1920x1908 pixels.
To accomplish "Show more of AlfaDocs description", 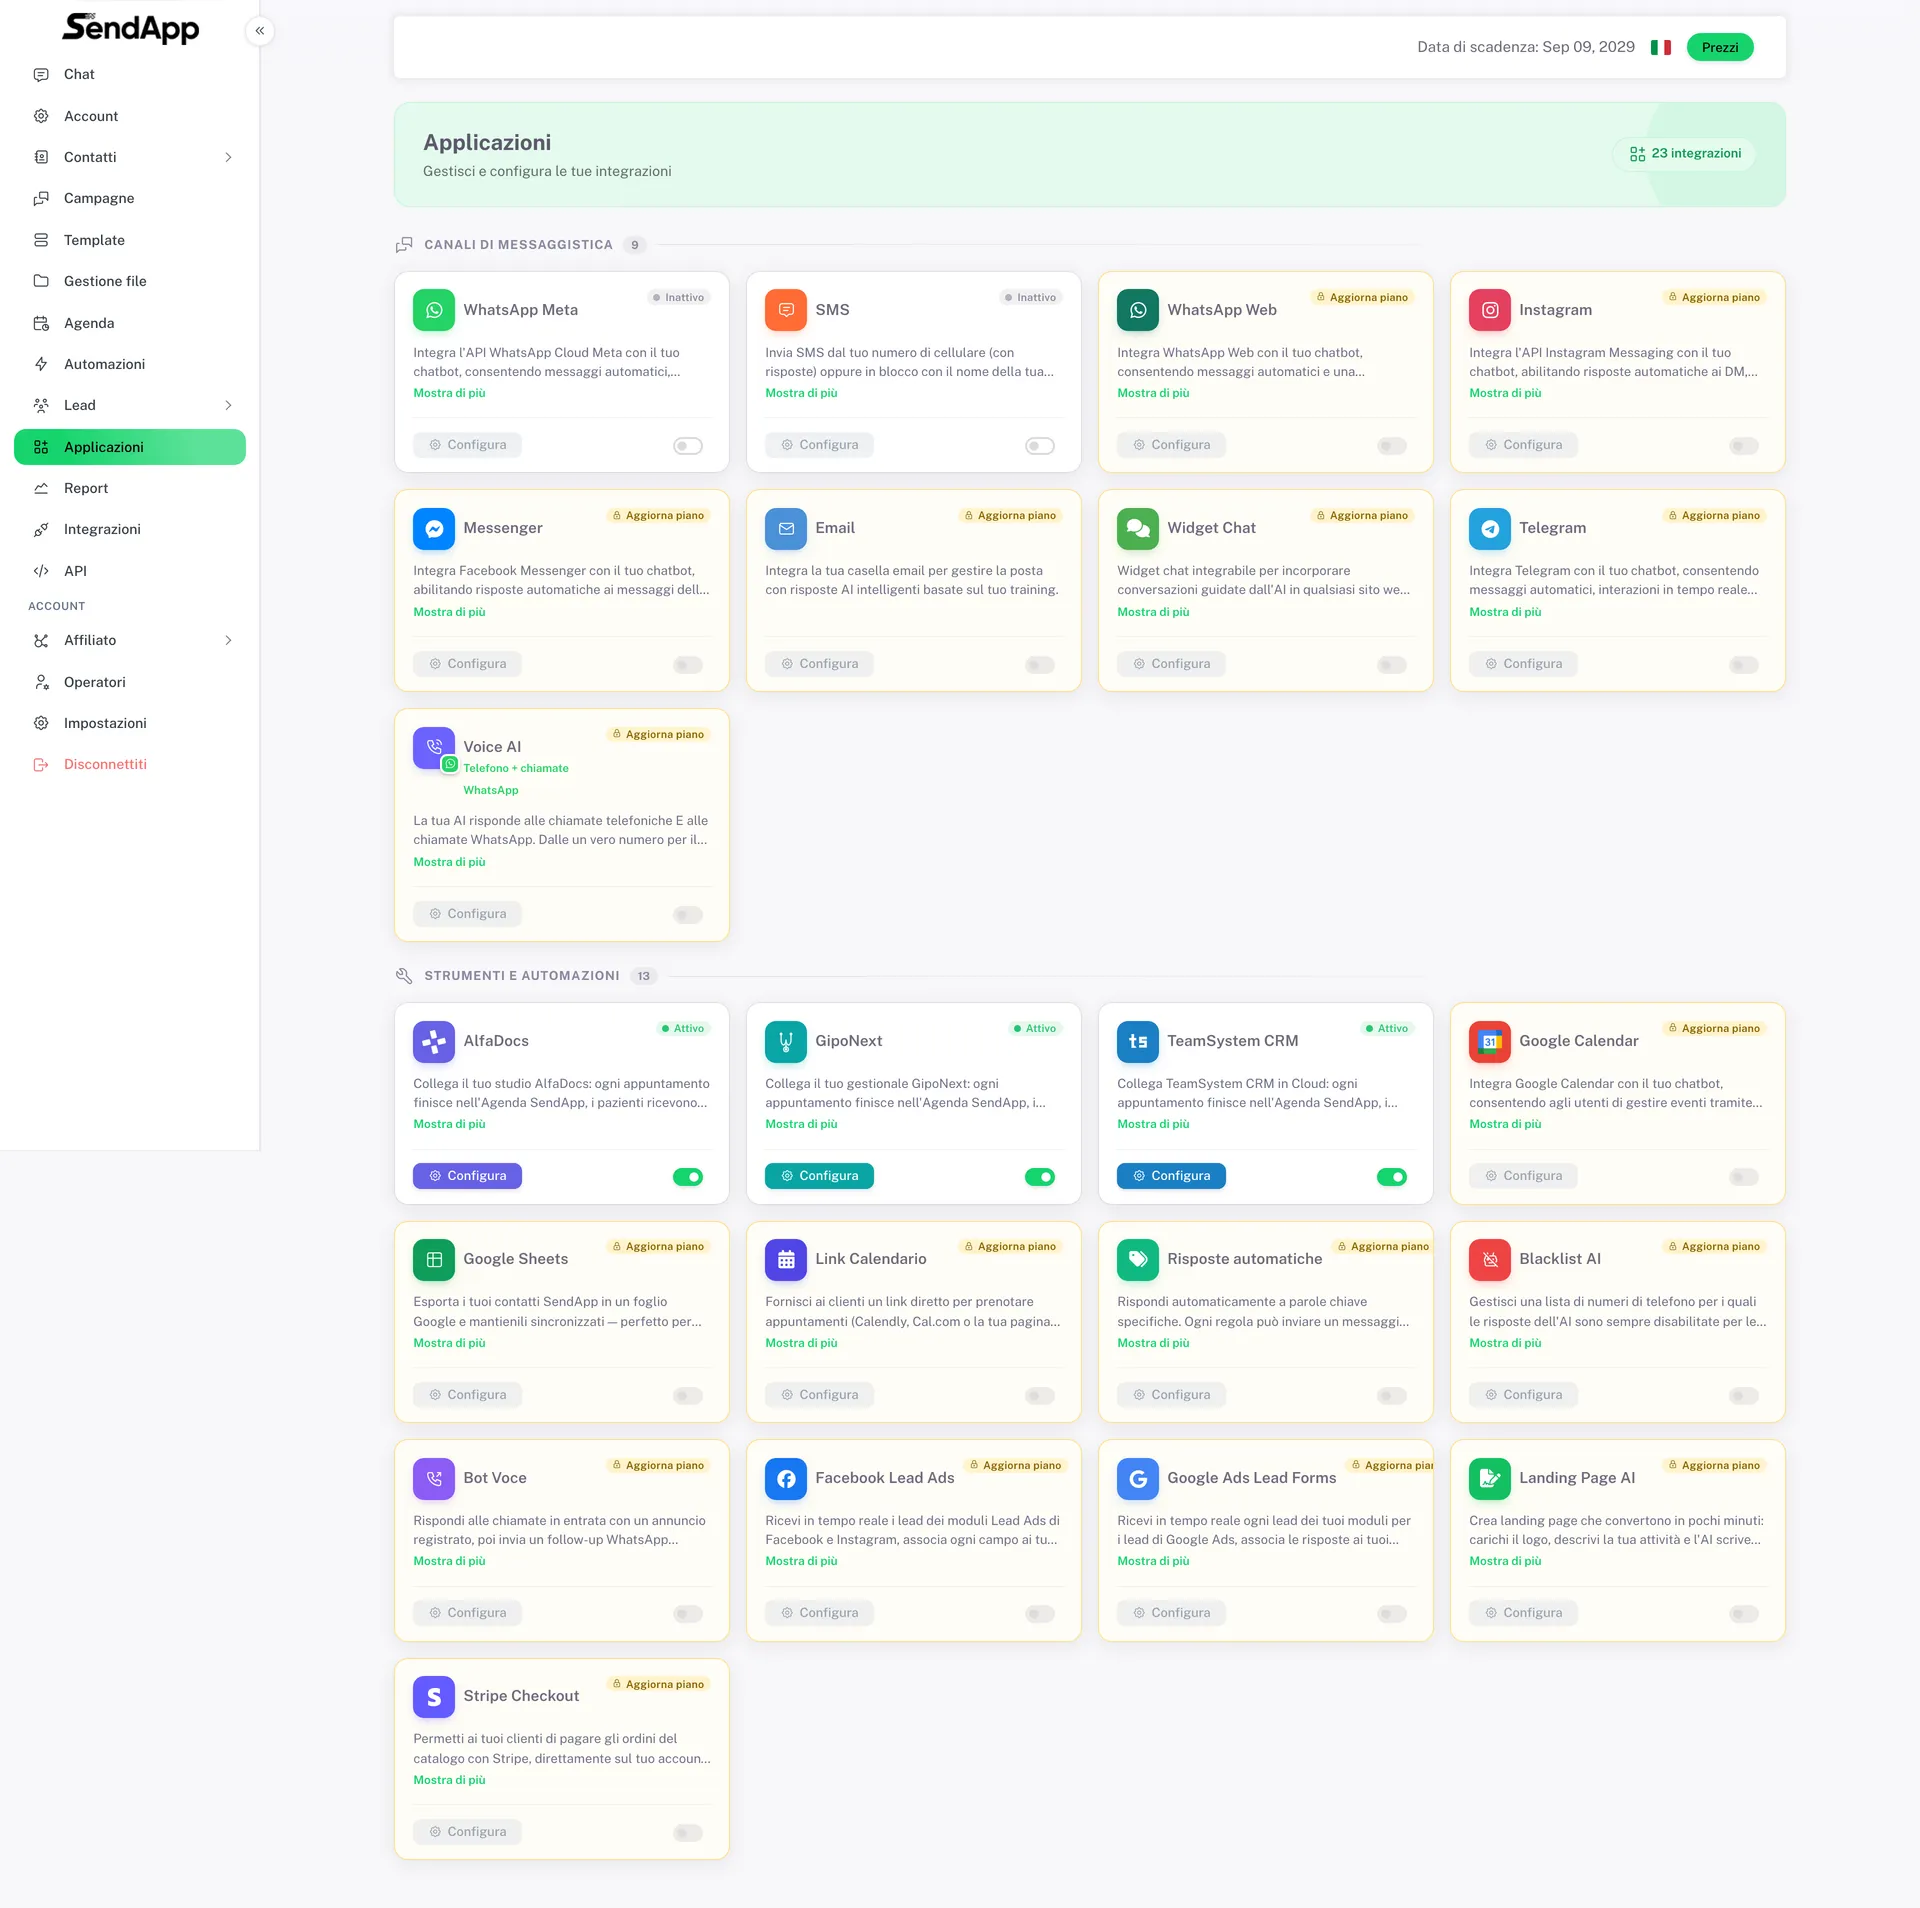I will [449, 1124].
